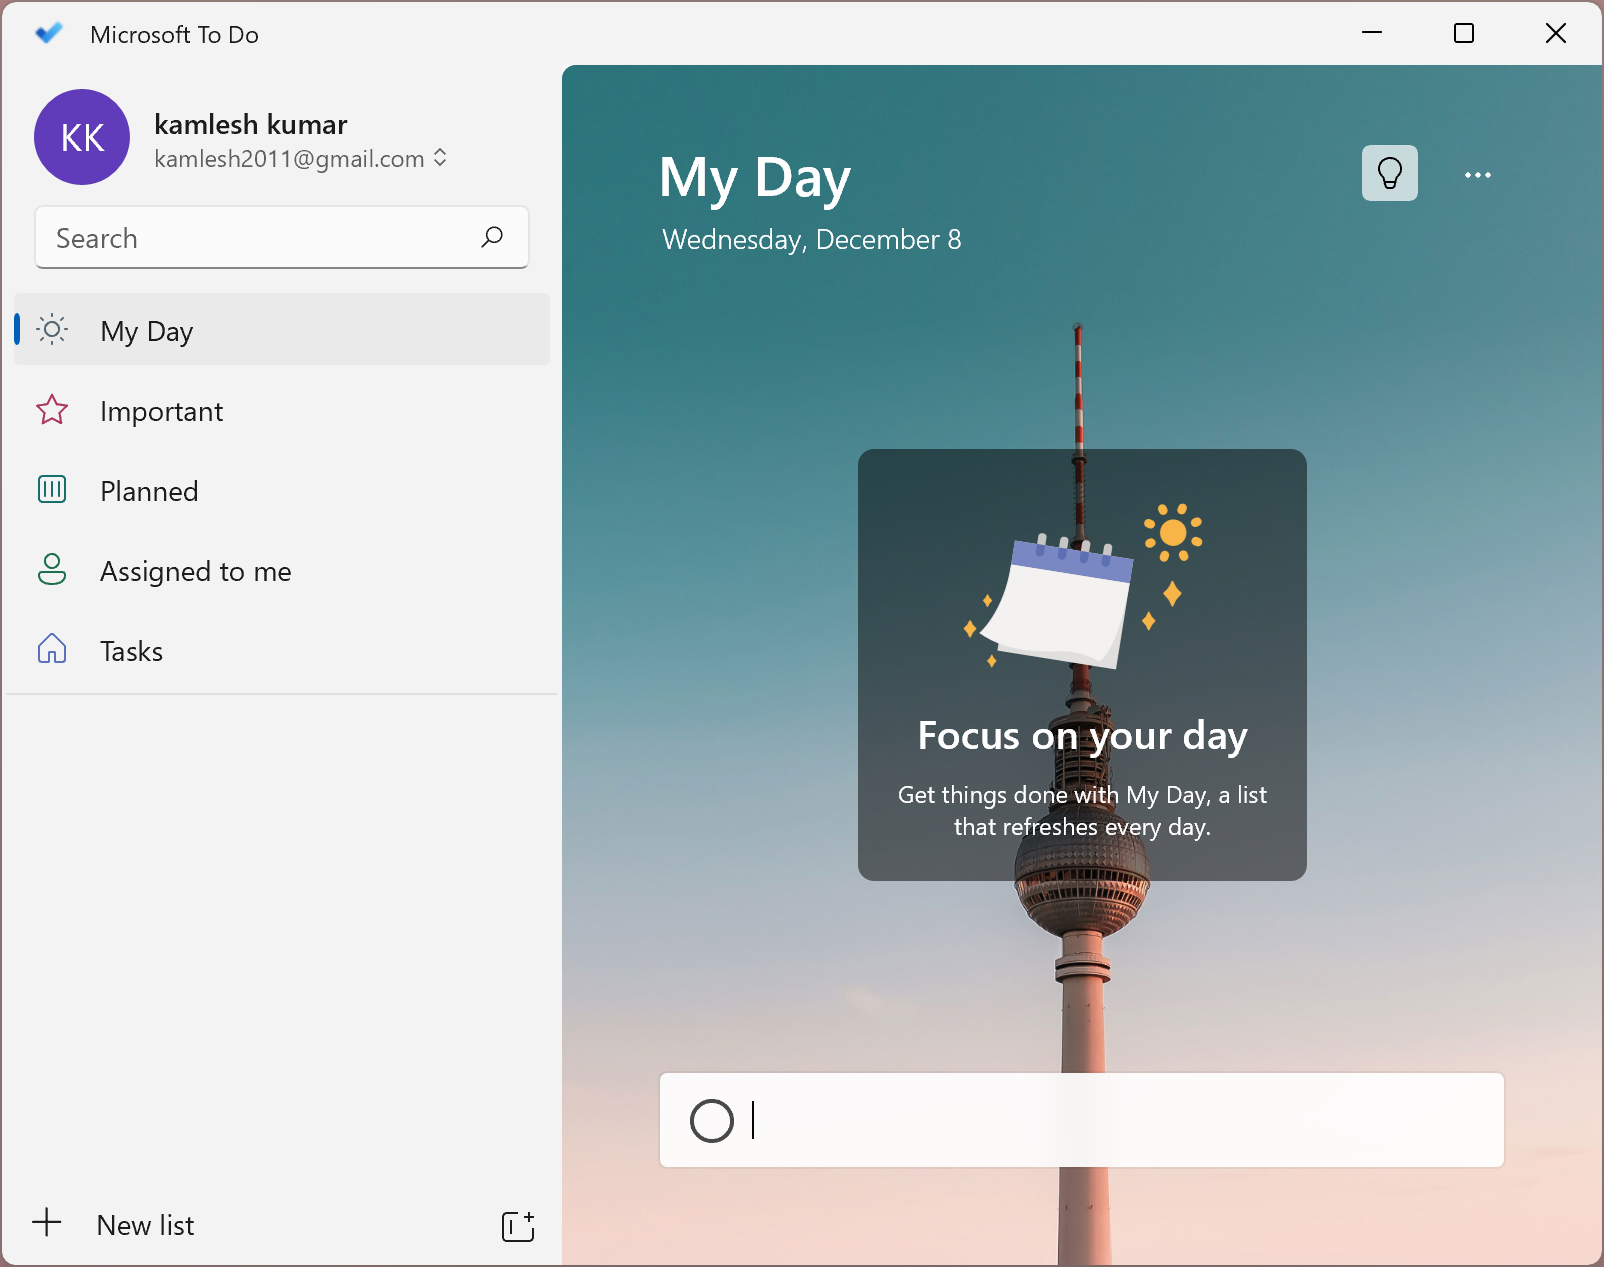Screen dimensions: 1604x1267
Task: Click the 'Focus on your day' card
Action: pyautogui.click(x=1082, y=665)
